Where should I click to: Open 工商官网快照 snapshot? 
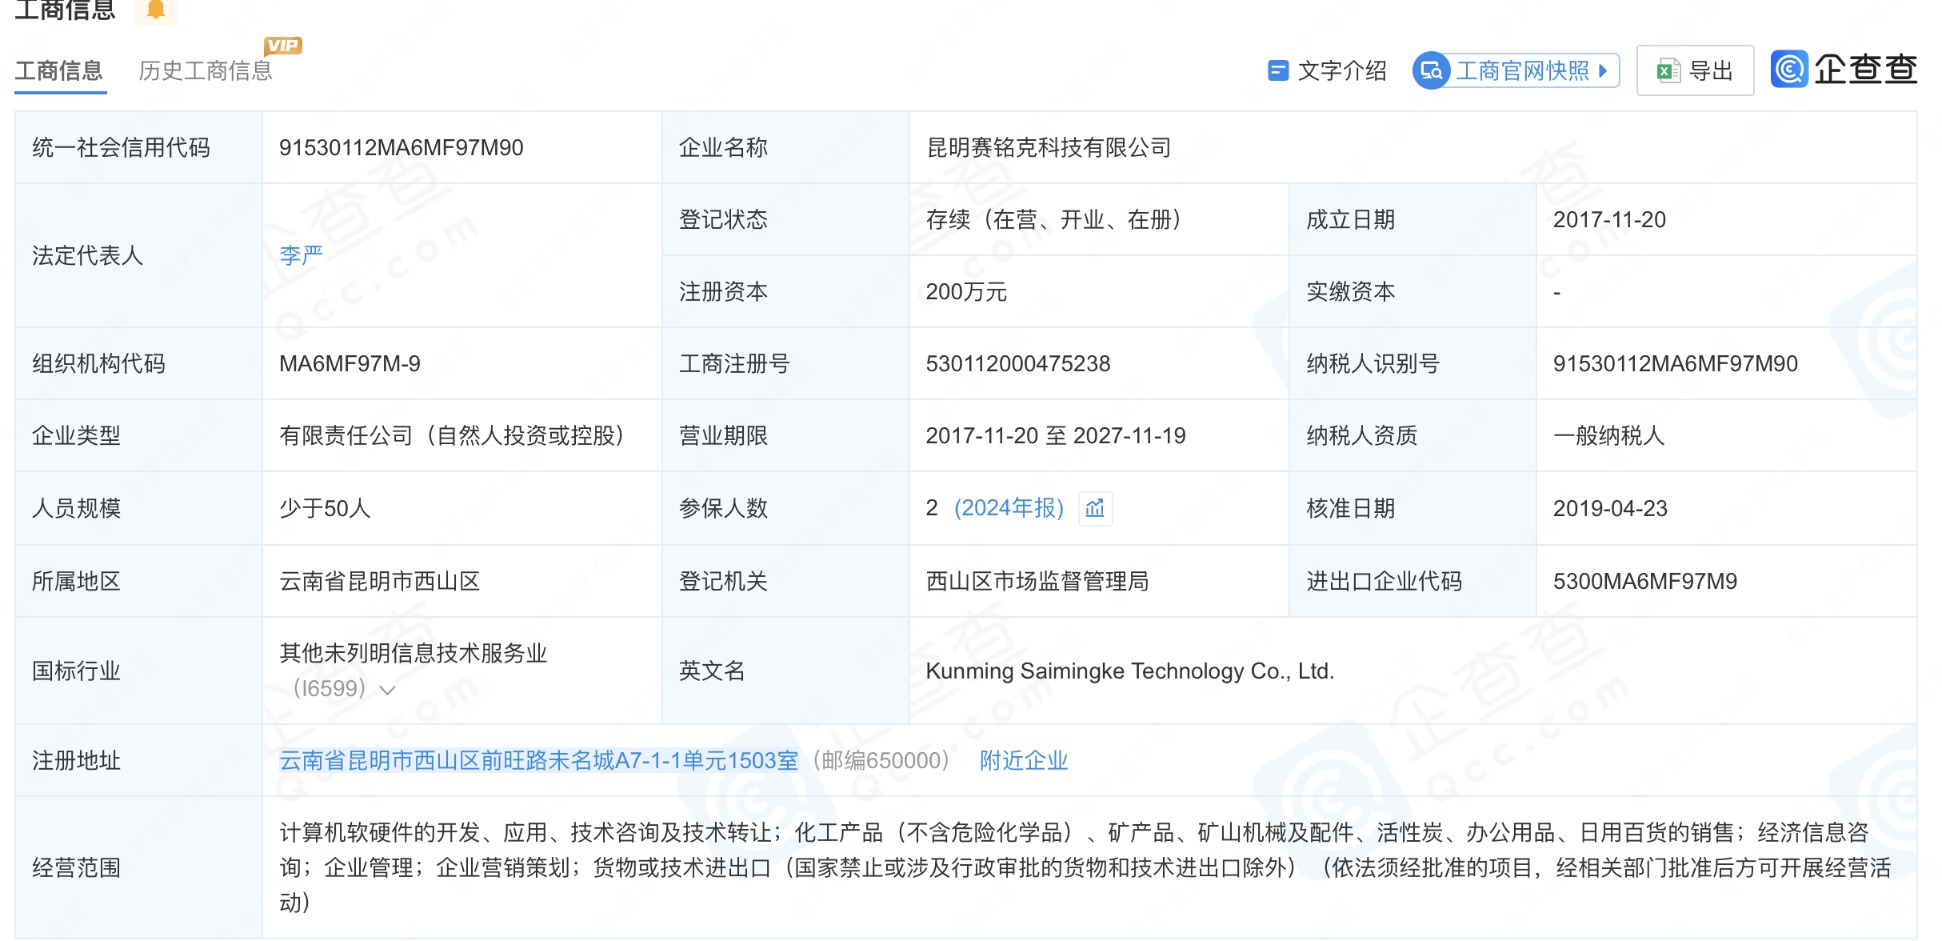point(1516,71)
